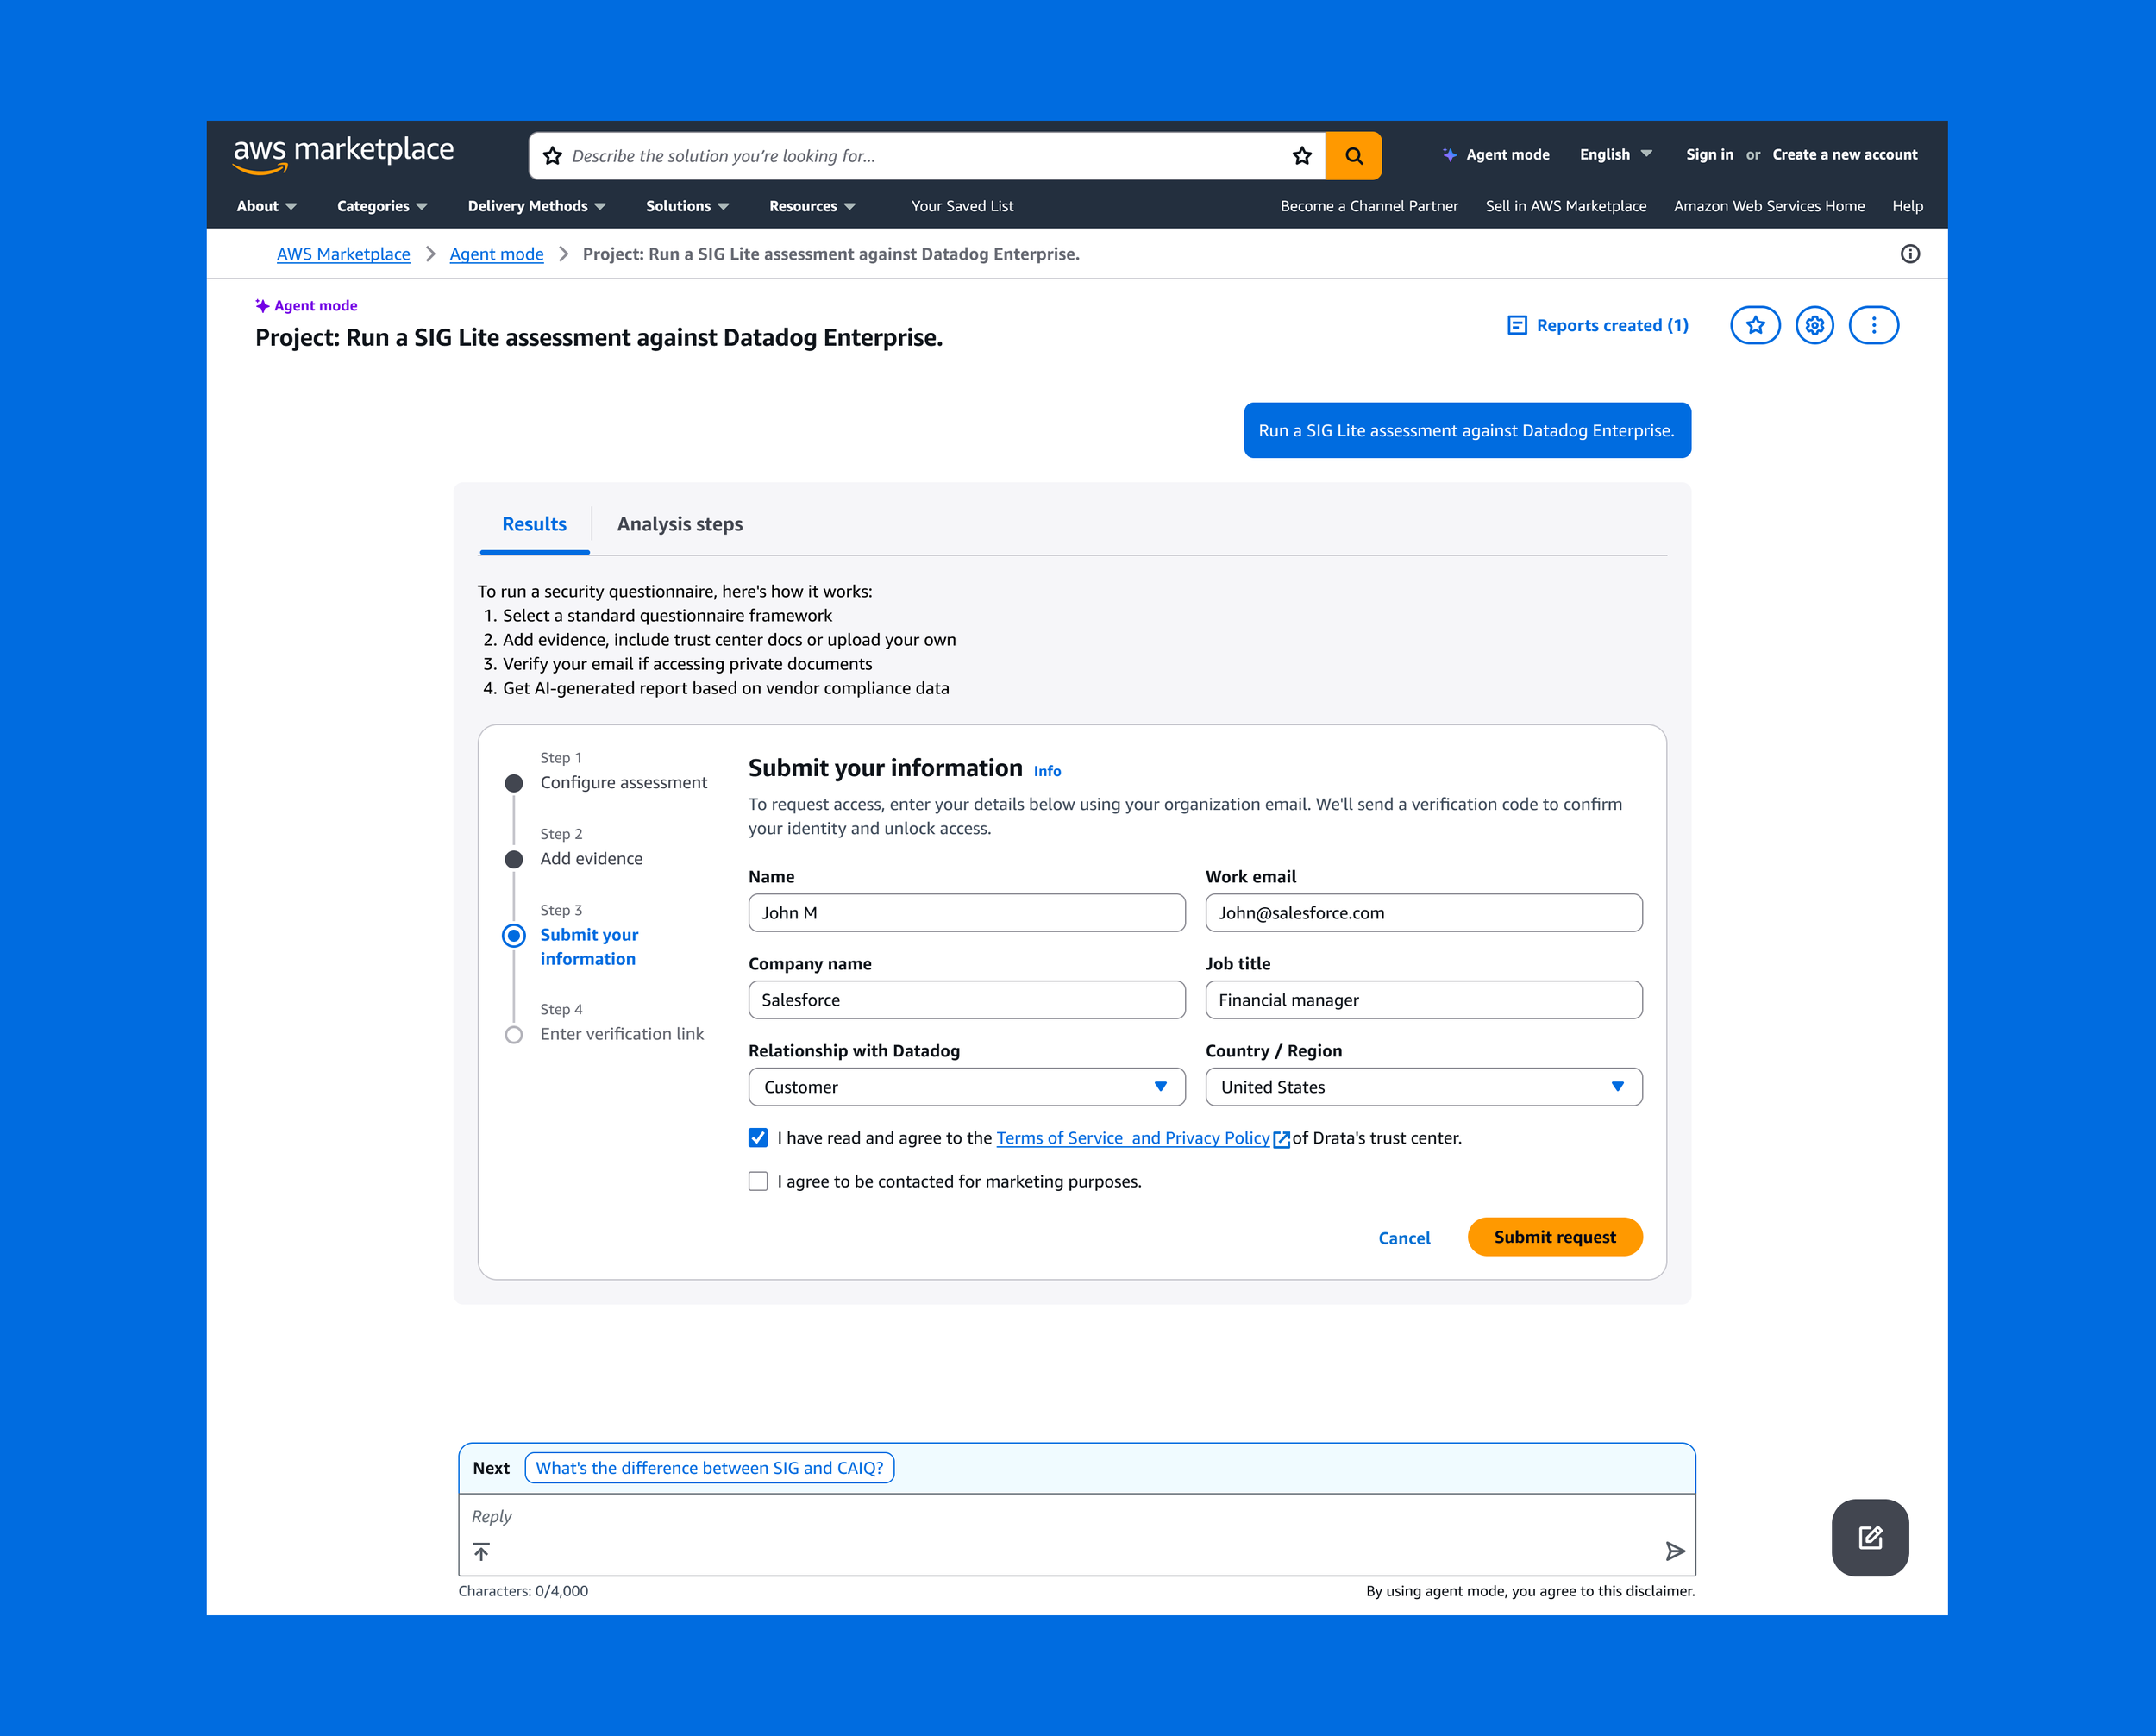Click Agent mode breadcrumb link
Viewport: 2156px width, 1736px height.
pos(496,254)
